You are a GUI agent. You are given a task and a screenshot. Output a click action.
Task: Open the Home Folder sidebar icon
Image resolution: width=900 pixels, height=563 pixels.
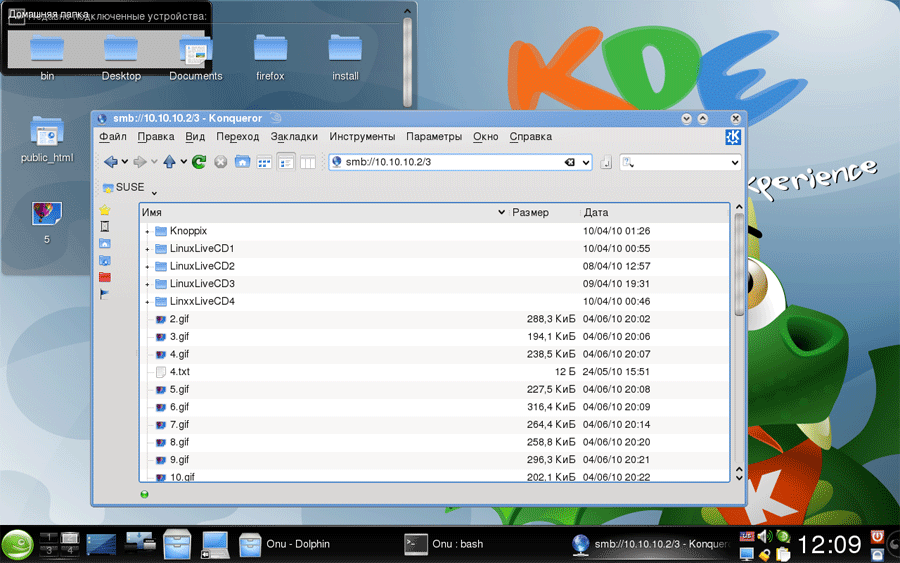point(104,243)
